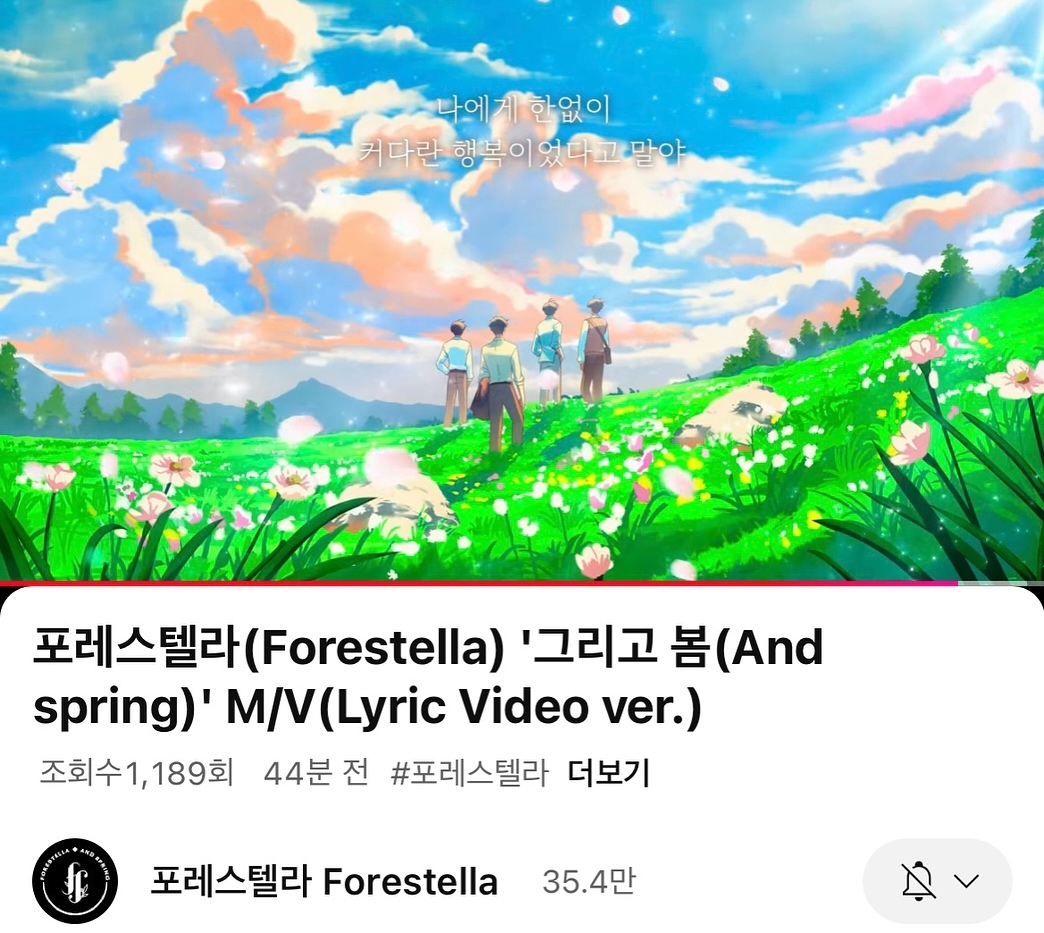Tap 더보기 to expand the description

pos(609,773)
